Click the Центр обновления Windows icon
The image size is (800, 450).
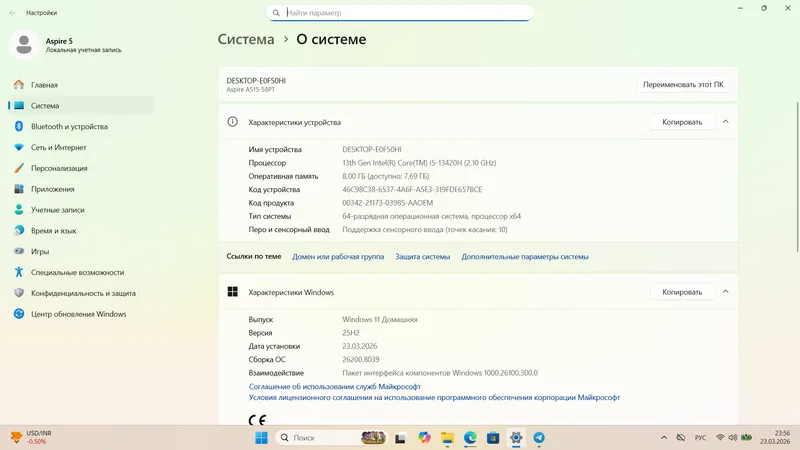point(19,314)
